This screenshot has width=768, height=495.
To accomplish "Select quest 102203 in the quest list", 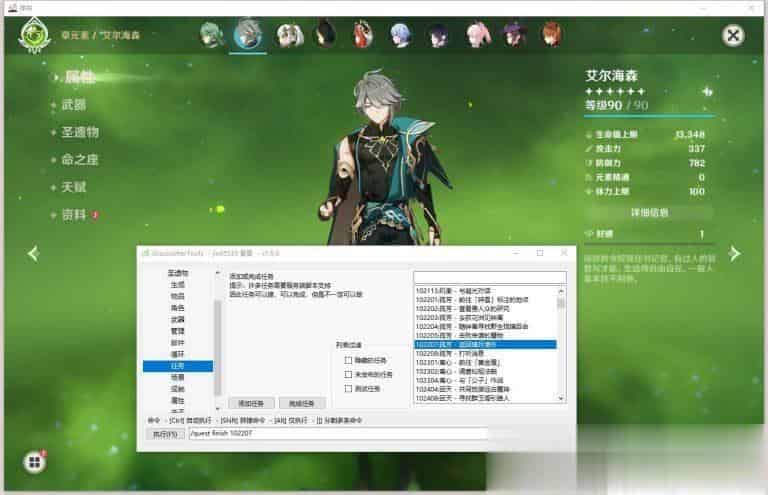I will (x=485, y=317).
